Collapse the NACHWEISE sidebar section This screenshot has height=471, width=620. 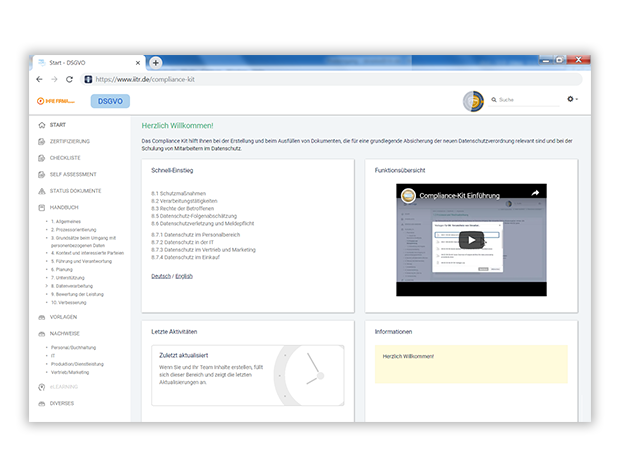[x=65, y=334]
